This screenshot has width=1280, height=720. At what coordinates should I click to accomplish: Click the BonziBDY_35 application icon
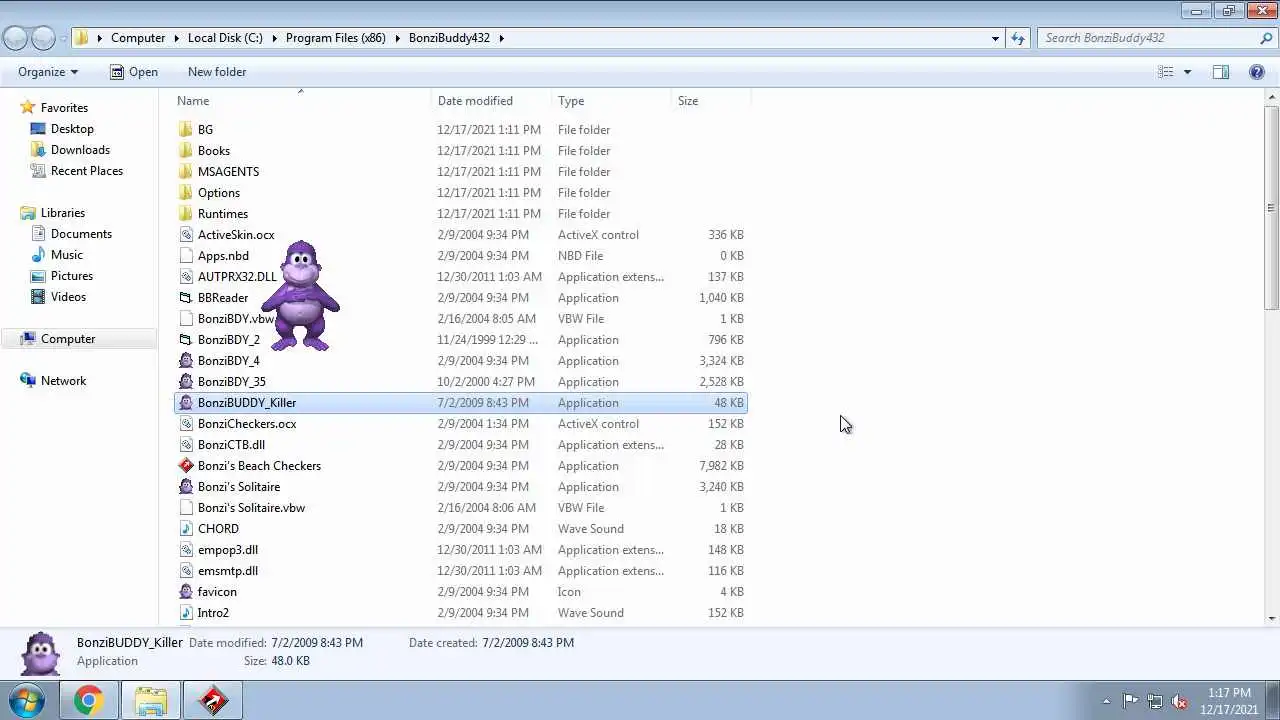click(185, 381)
